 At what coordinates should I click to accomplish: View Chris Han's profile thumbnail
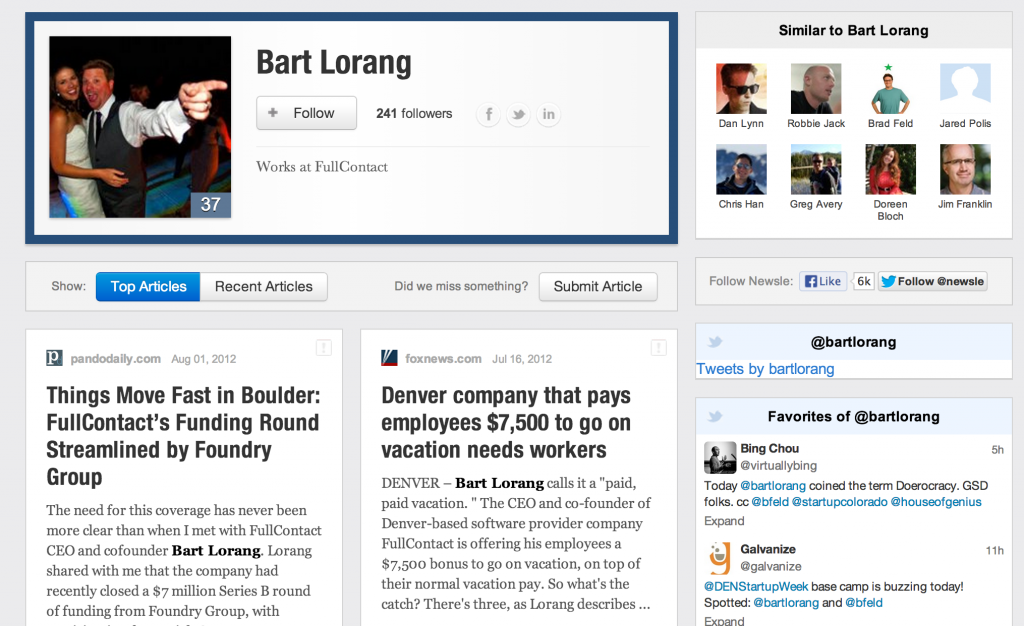tap(741, 170)
